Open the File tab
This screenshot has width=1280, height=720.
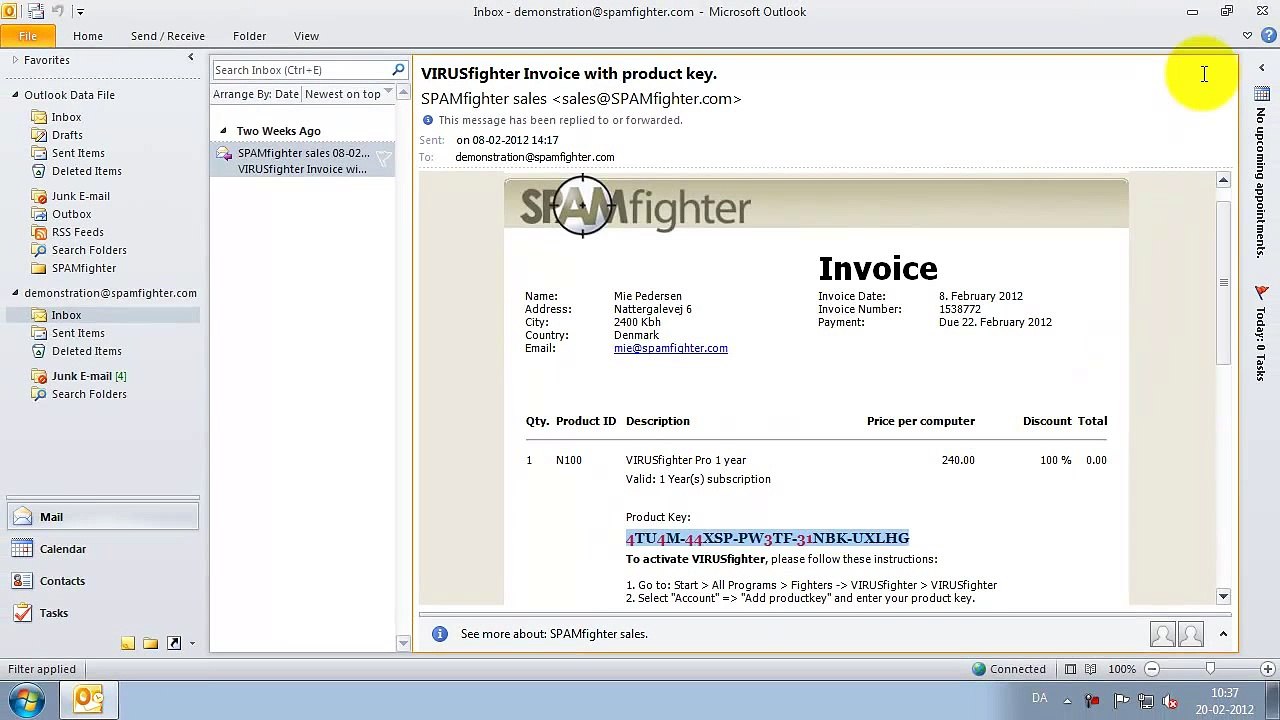[28, 36]
